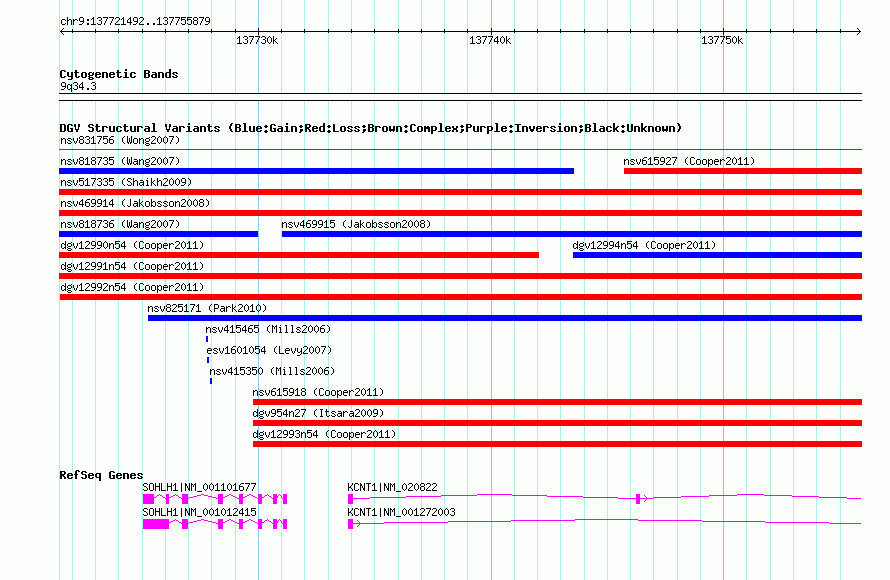Select the nsv818735 (Wang2007) blue gain bar
This screenshot has width=890, height=580.
coord(316,171)
